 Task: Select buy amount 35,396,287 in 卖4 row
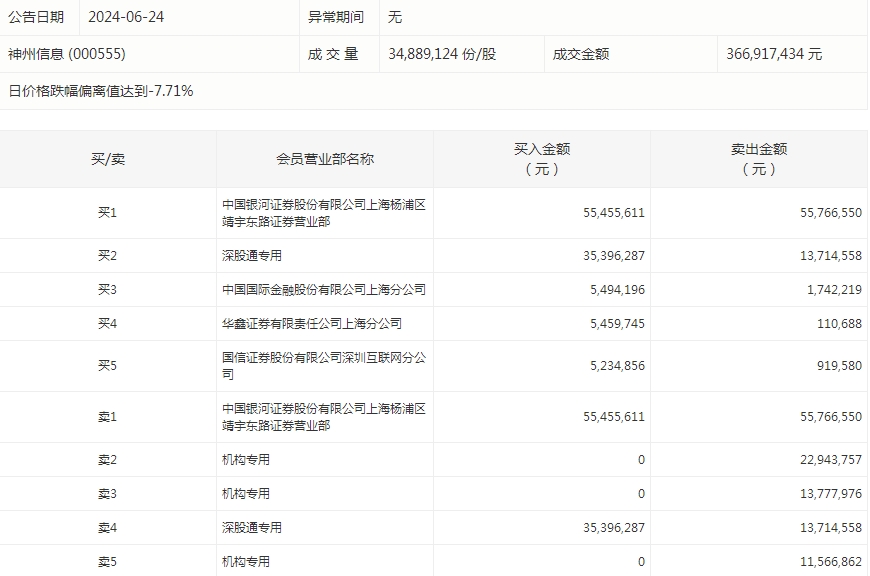(x=614, y=528)
